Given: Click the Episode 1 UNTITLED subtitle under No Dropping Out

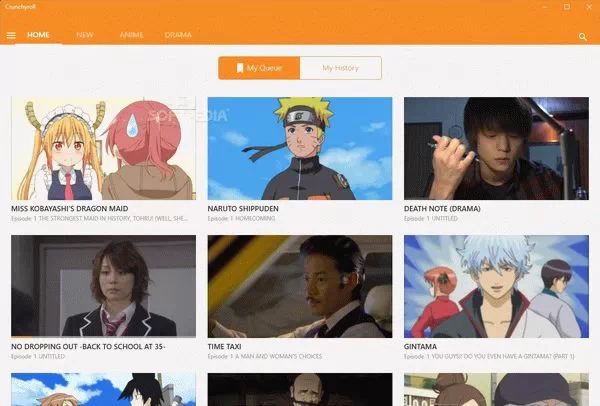Looking at the screenshot, I should point(38,356).
